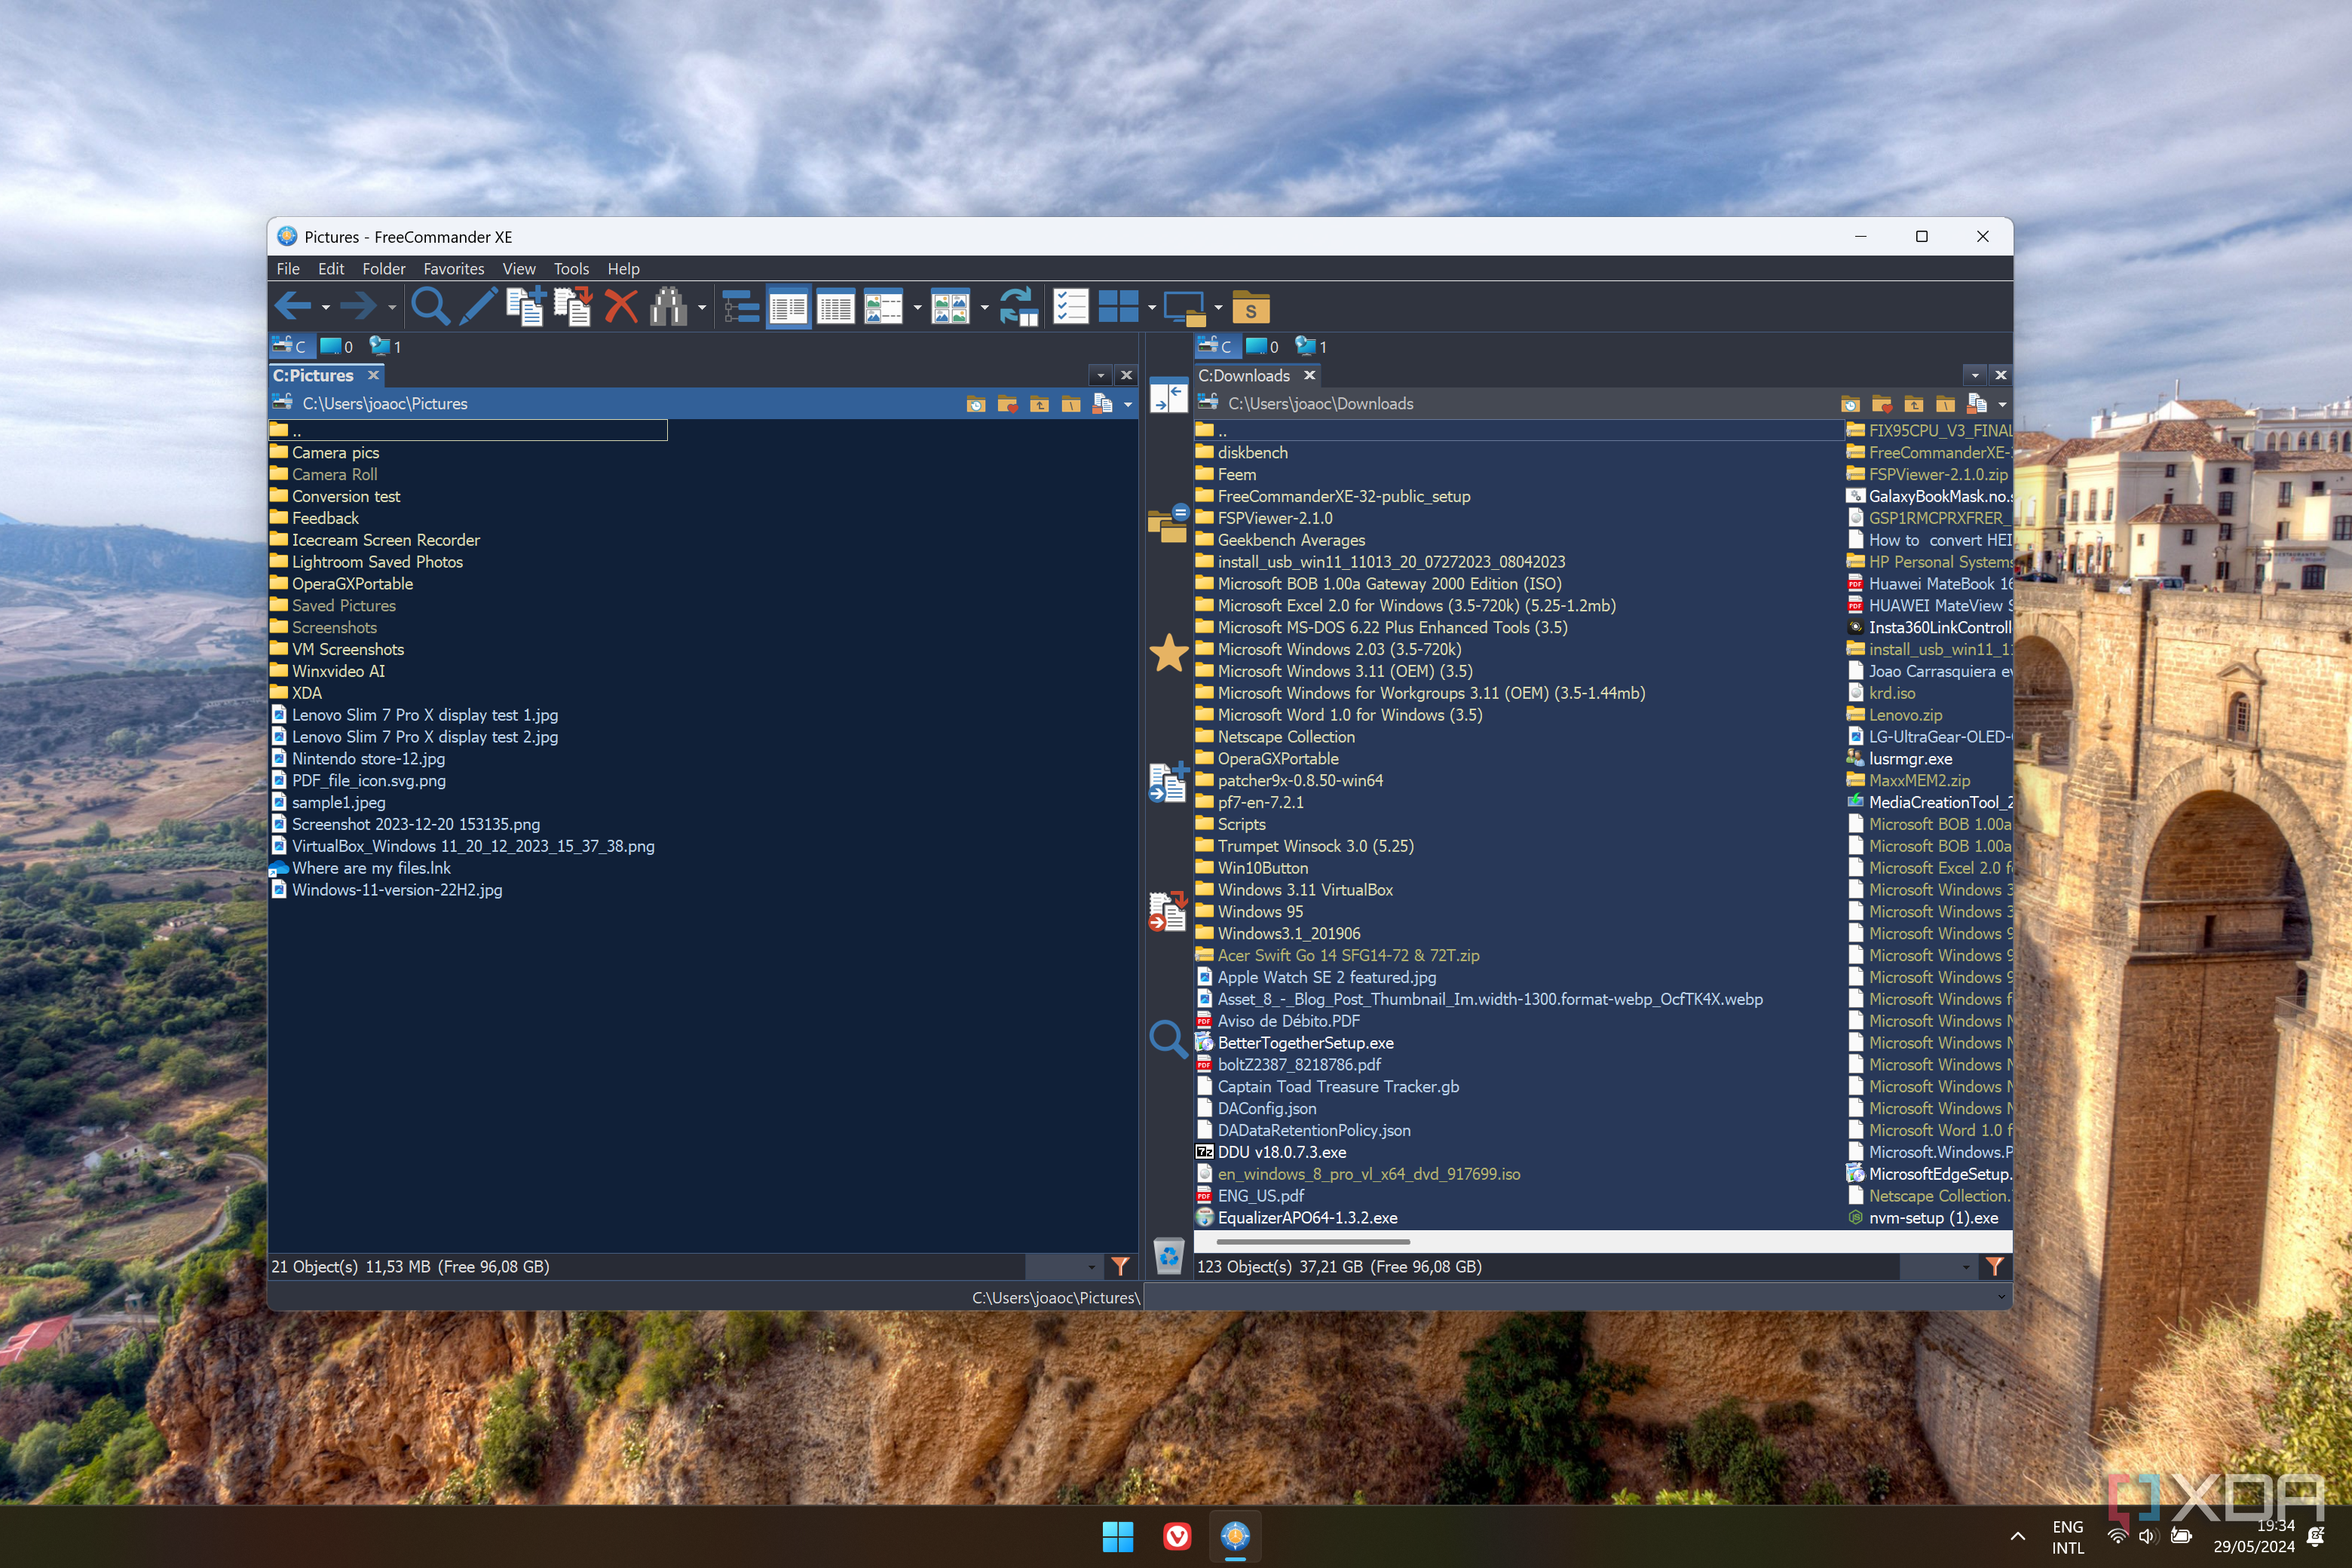This screenshot has height=1568, width=2352.
Task: Click the yellow S folder icon
Action: click(1250, 308)
